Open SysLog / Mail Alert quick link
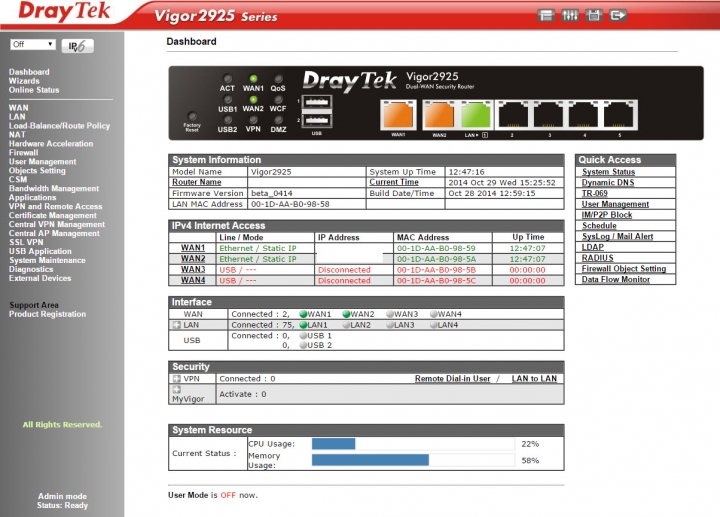The width and height of the screenshot is (720, 517). (618, 236)
